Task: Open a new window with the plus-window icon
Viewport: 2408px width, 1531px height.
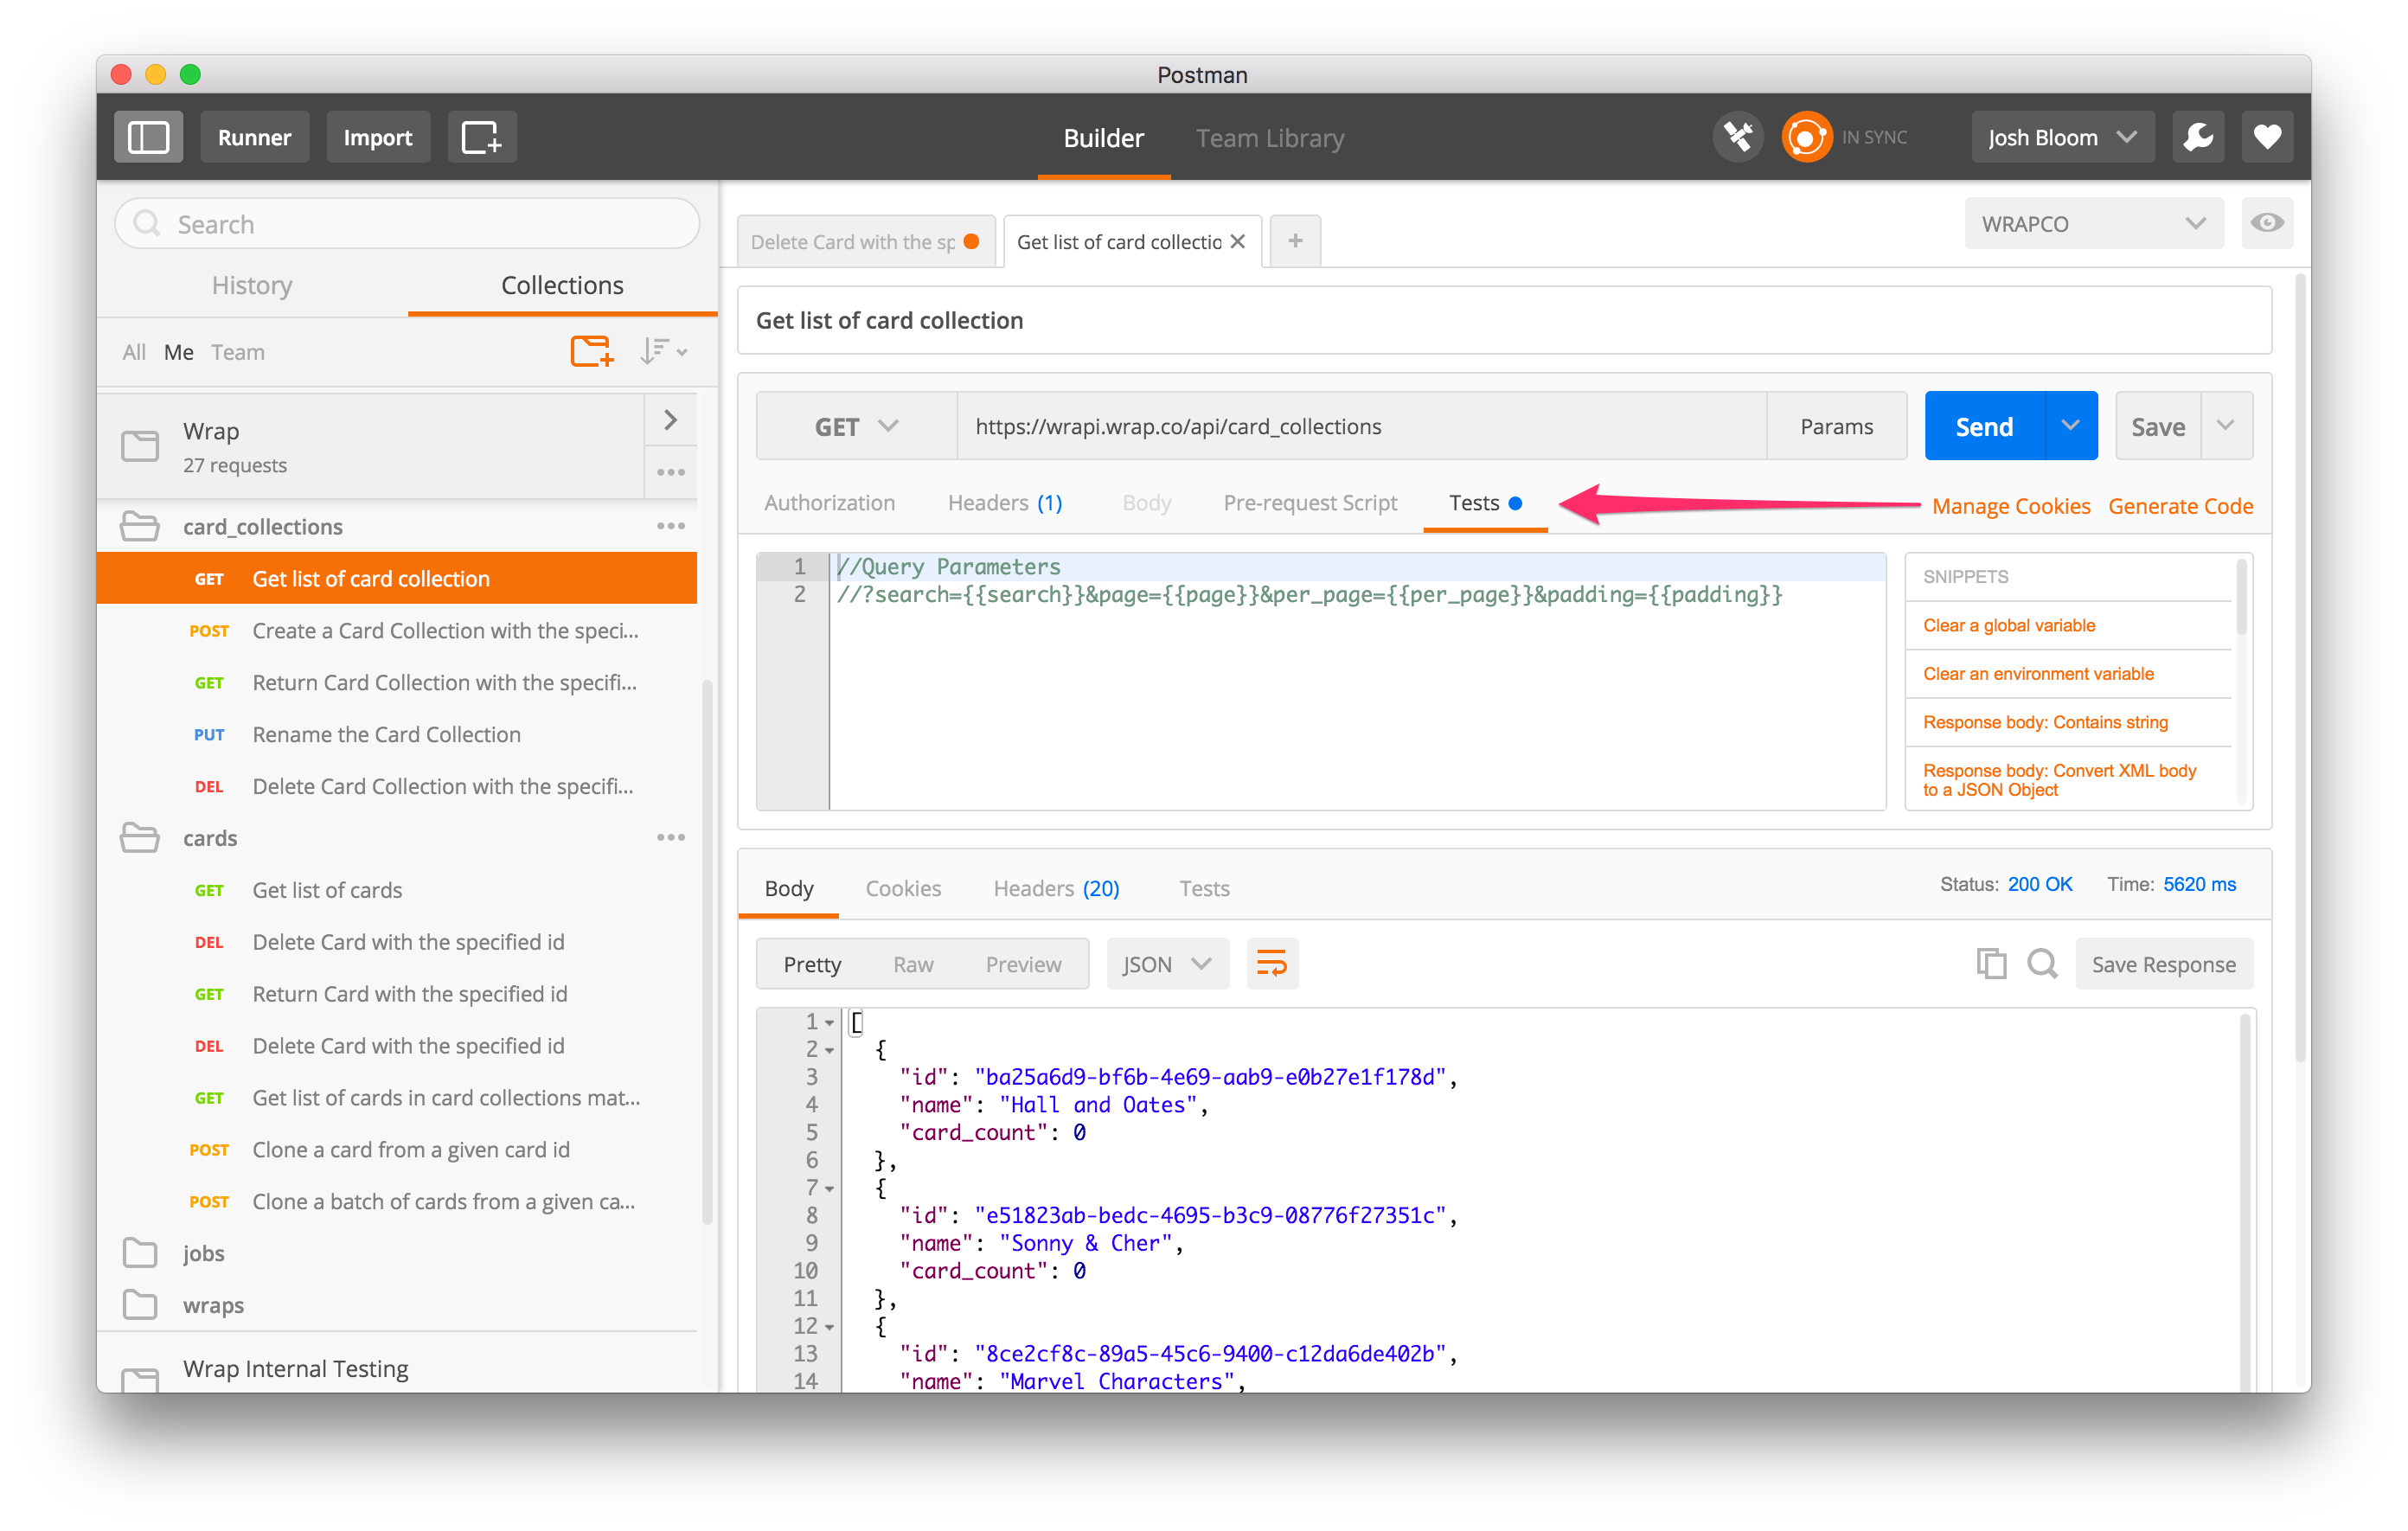Action: point(481,137)
